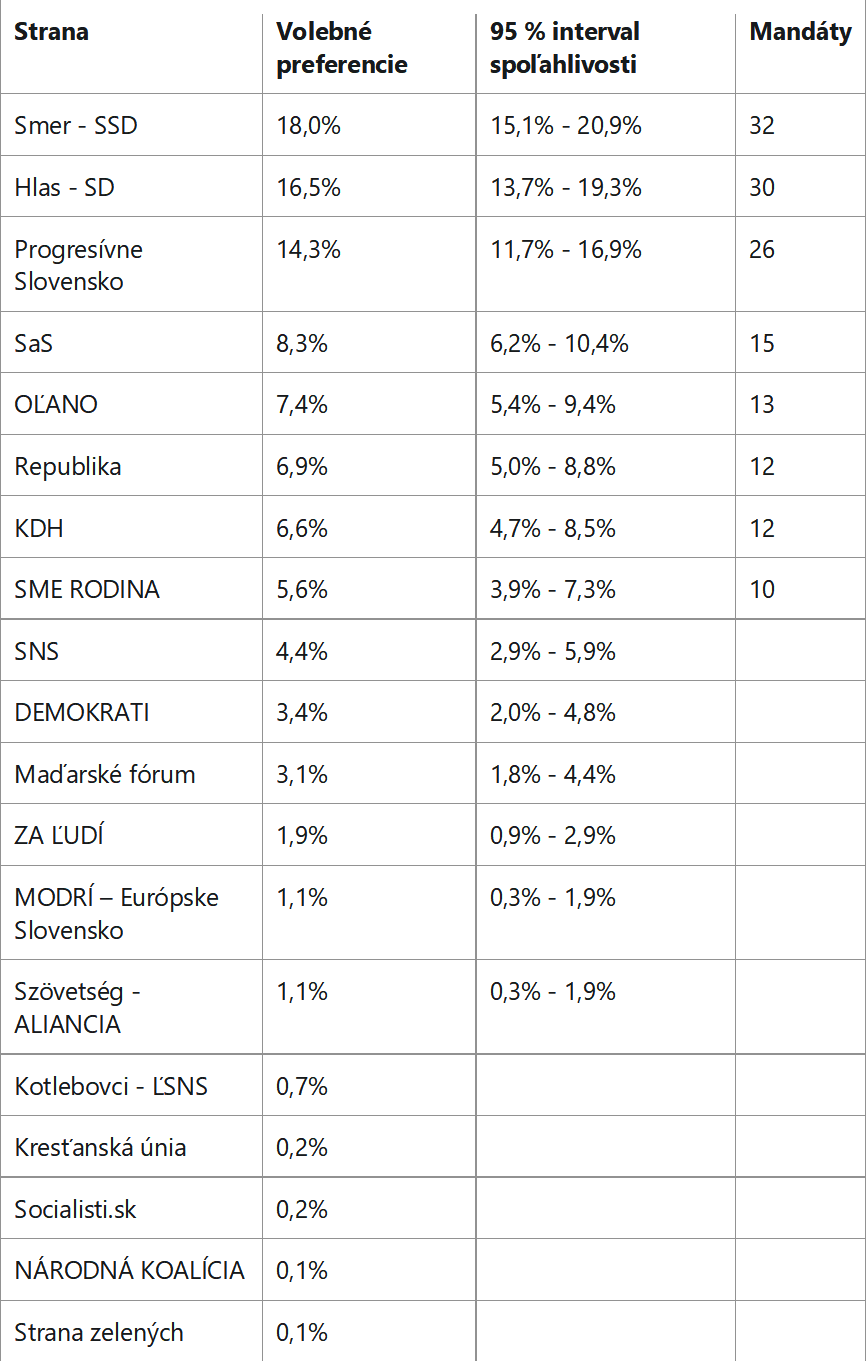The image size is (866, 1361).
Task: Click the Maďarské fórum row label
Action: click(105, 775)
